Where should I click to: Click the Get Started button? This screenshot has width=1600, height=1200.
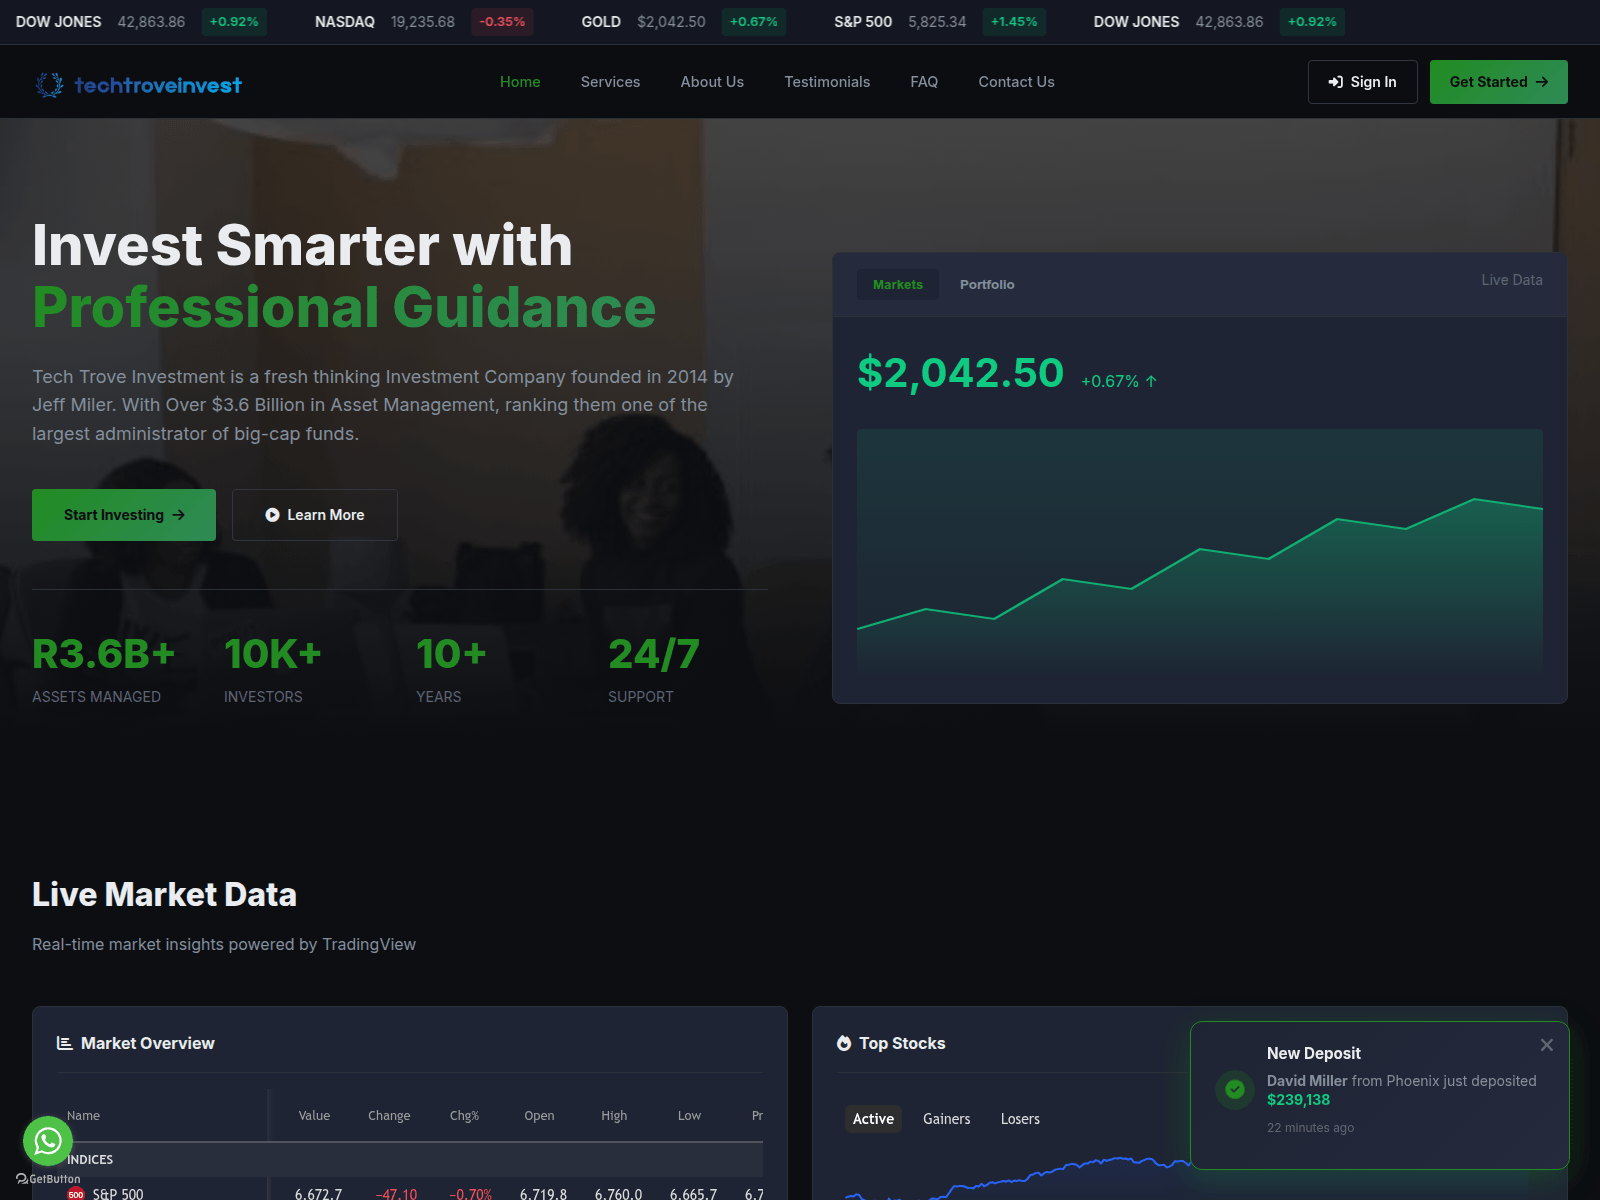[1498, 82]
